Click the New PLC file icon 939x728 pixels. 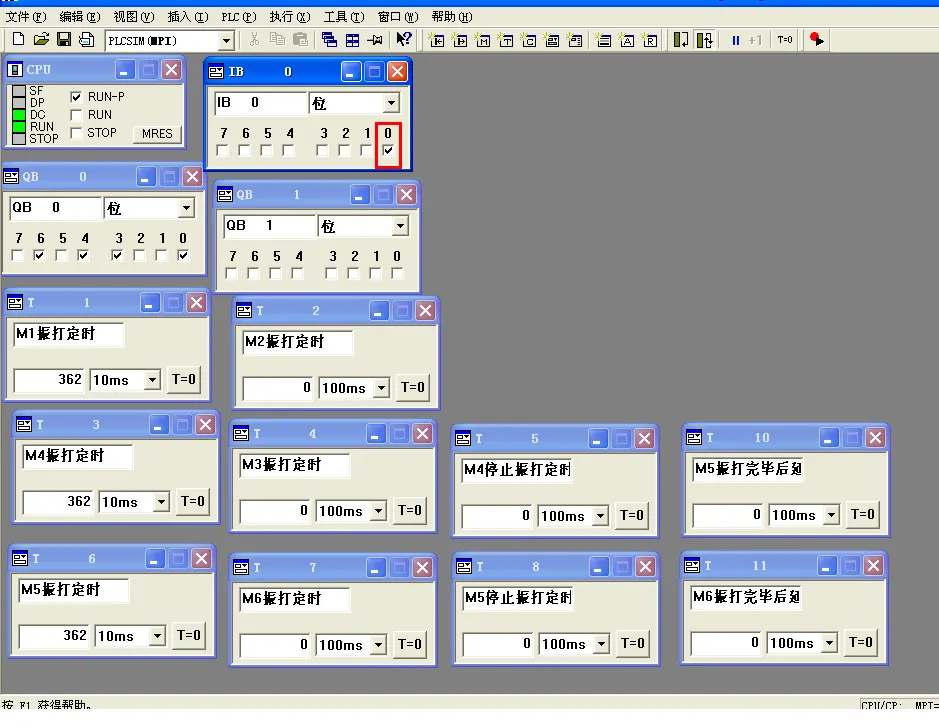pyautogui.click(x=19, y=40)
